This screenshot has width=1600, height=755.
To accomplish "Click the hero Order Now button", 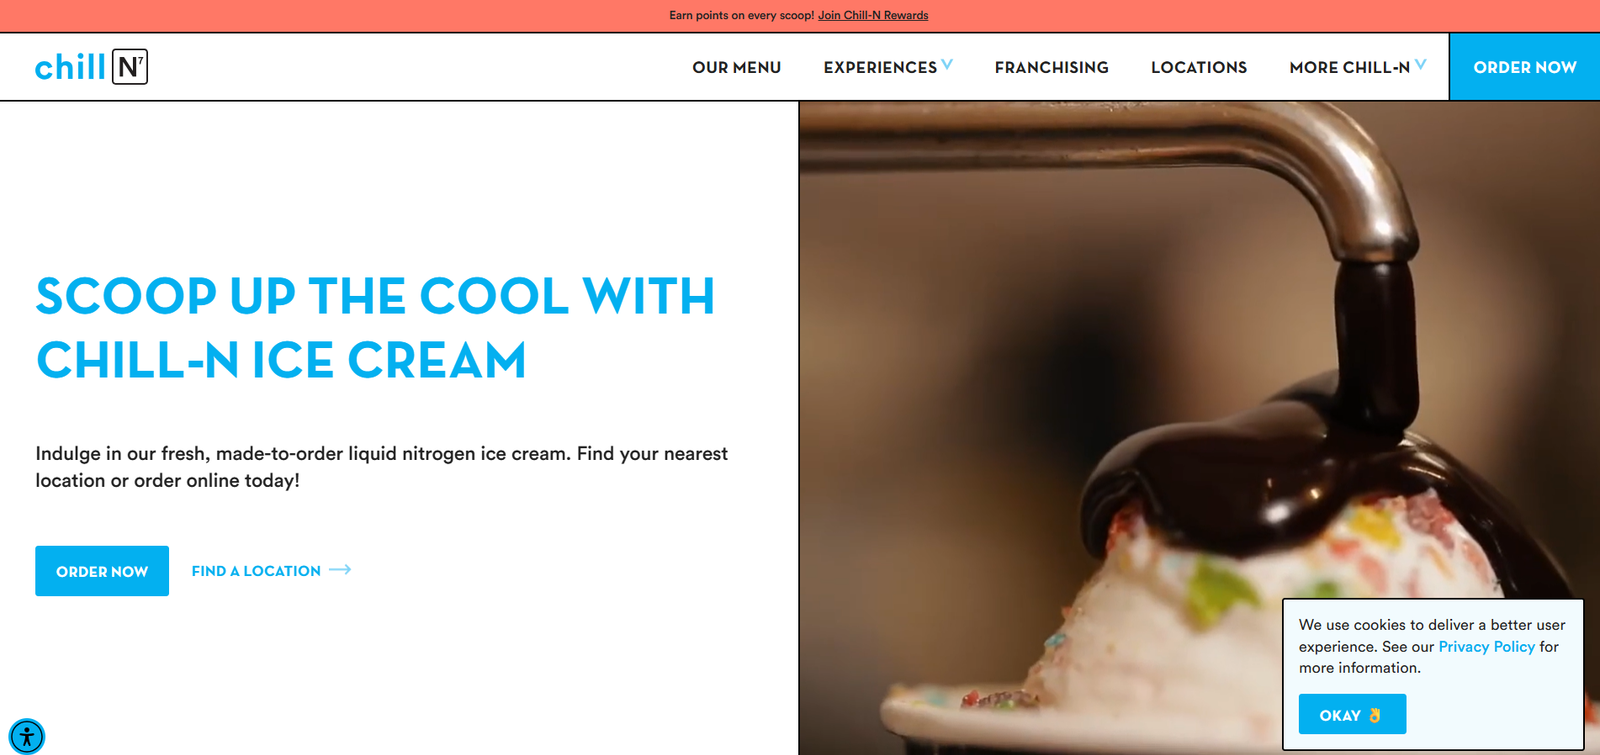I will (x=102, y=571).
